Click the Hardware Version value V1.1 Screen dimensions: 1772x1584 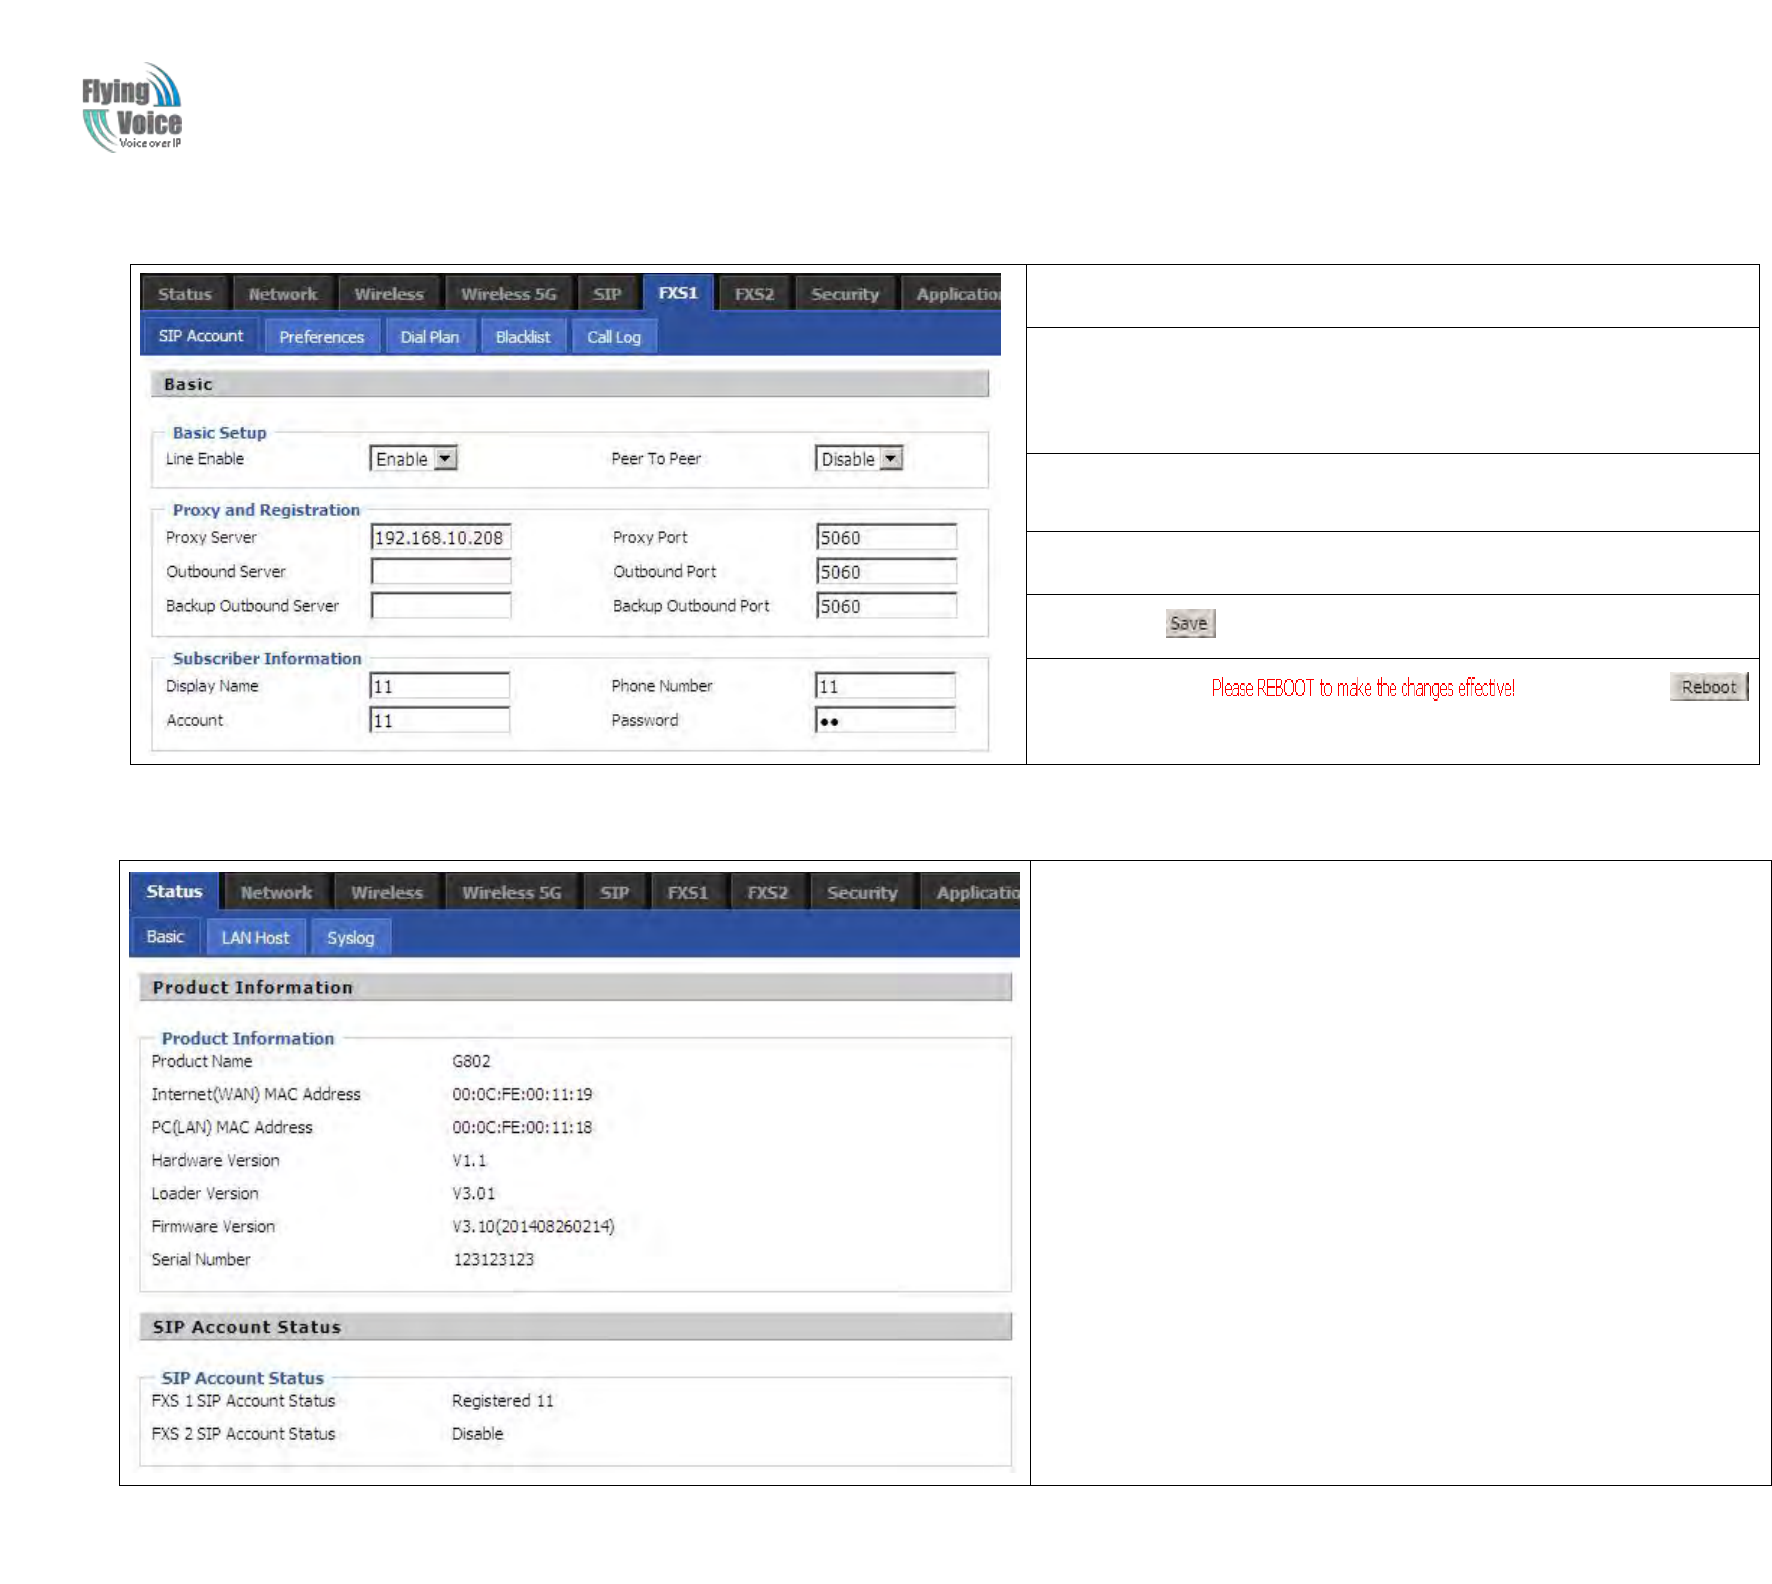point(469,1160)
